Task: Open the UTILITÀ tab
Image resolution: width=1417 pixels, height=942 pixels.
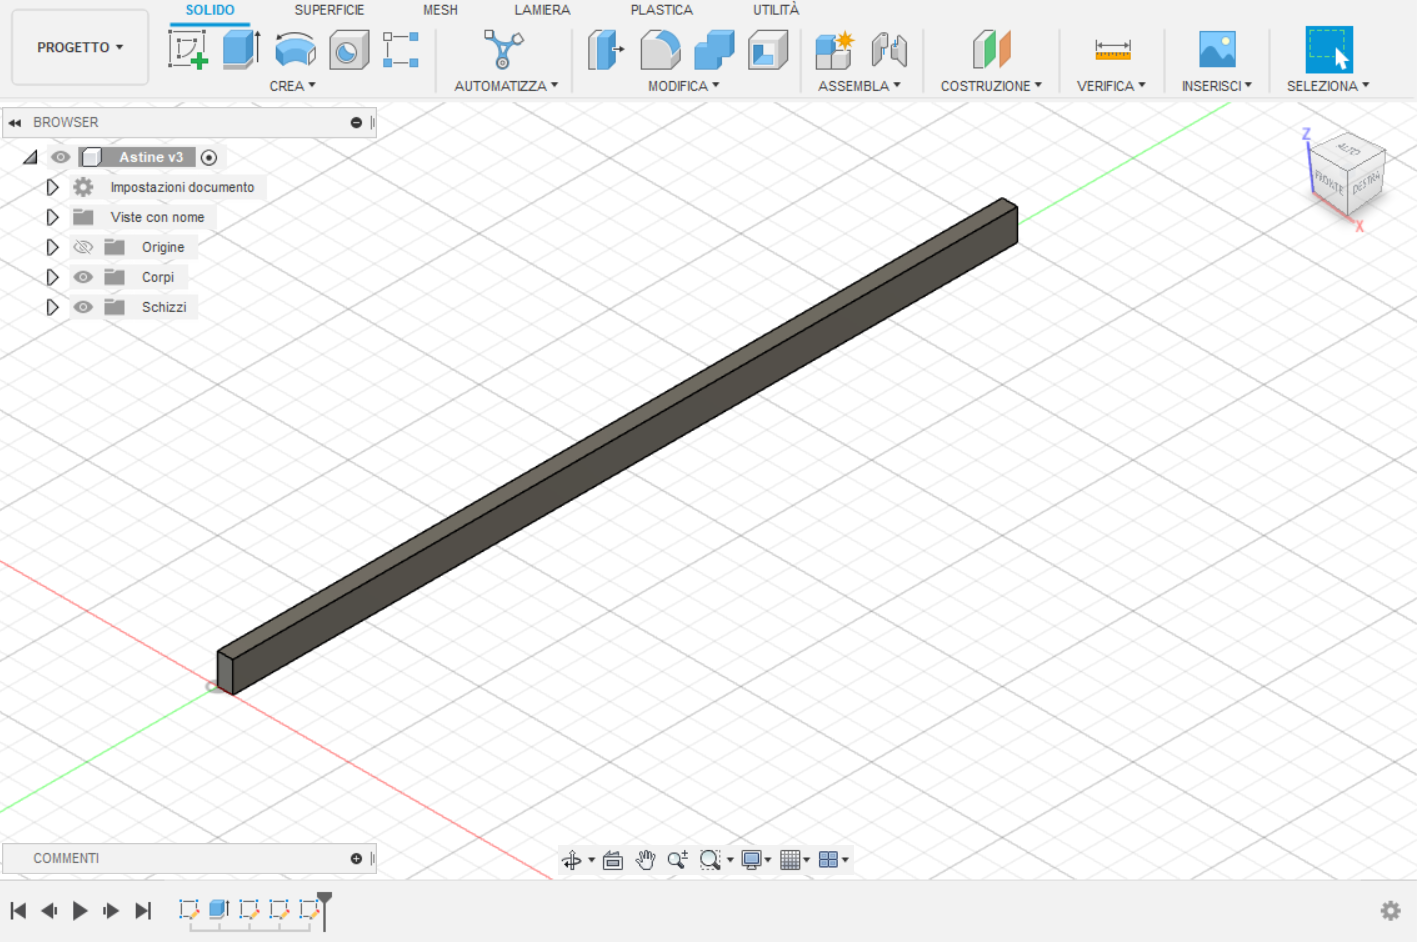Action: (x=776, y=10)
